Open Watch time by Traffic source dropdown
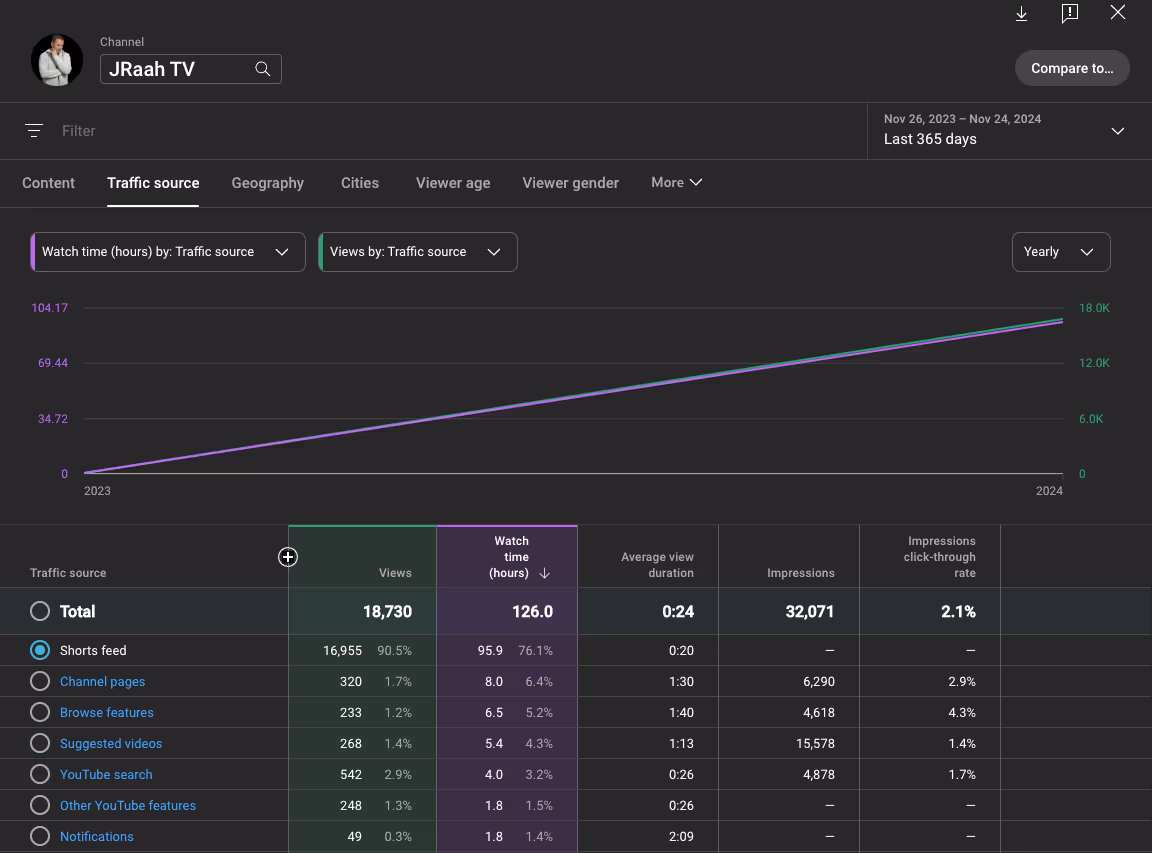The width and height of the screenshot is (1152, 853). click(x=168, y=252)
